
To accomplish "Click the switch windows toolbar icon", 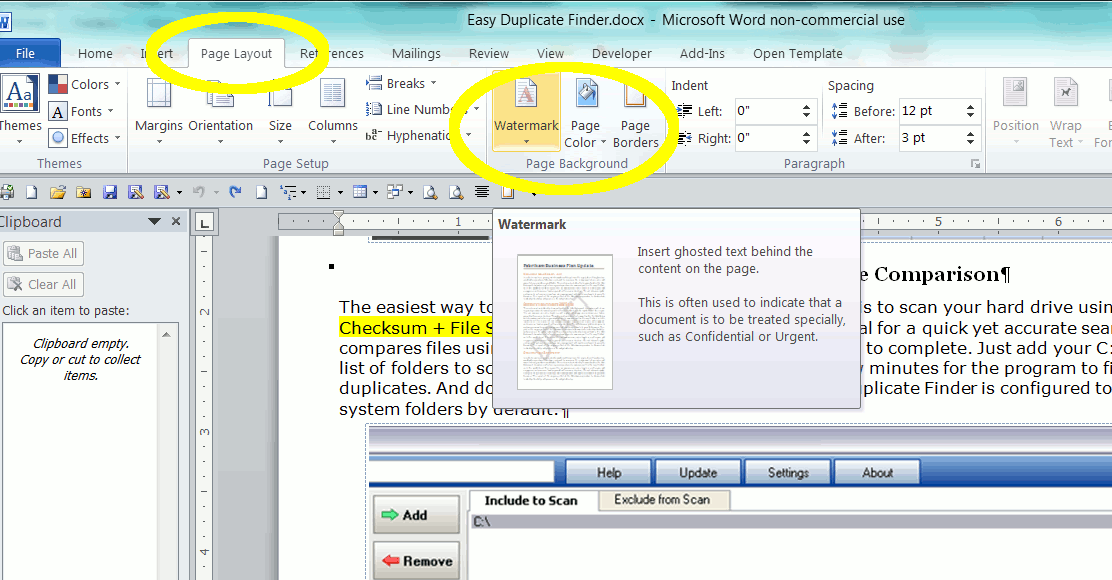I will (395, 191).
